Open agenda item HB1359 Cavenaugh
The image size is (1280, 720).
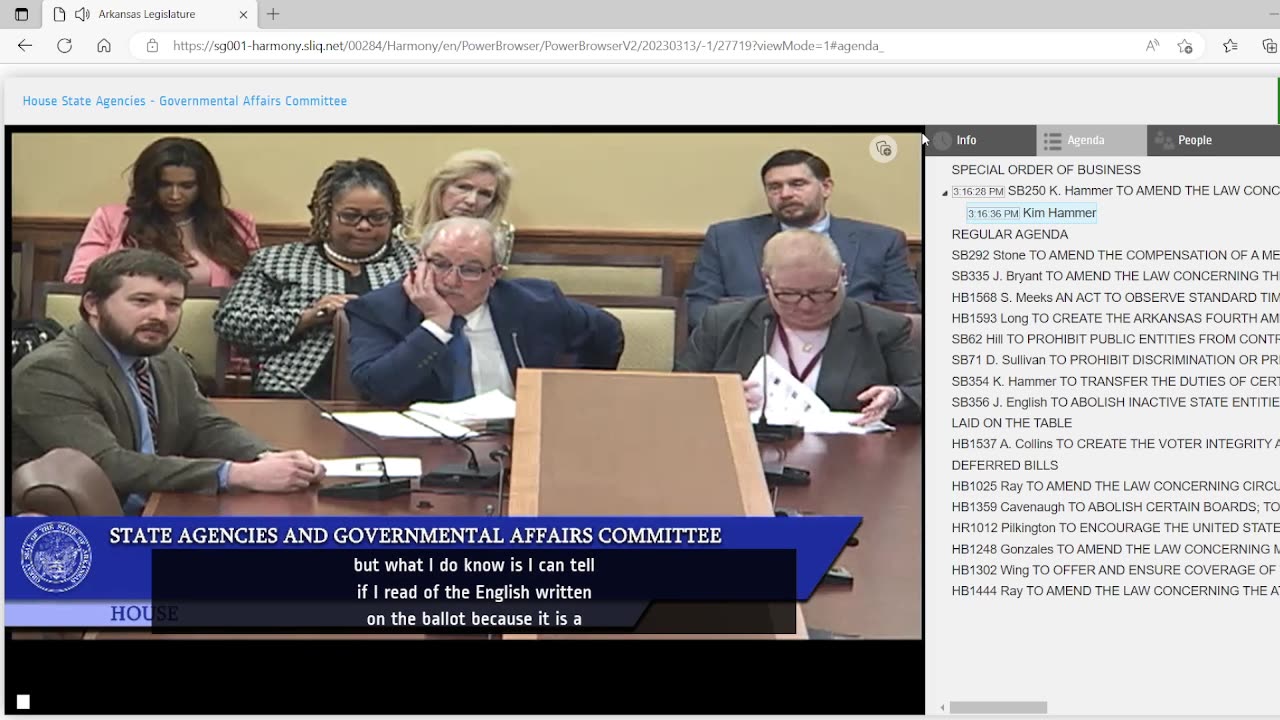[x=1115, y=507]
